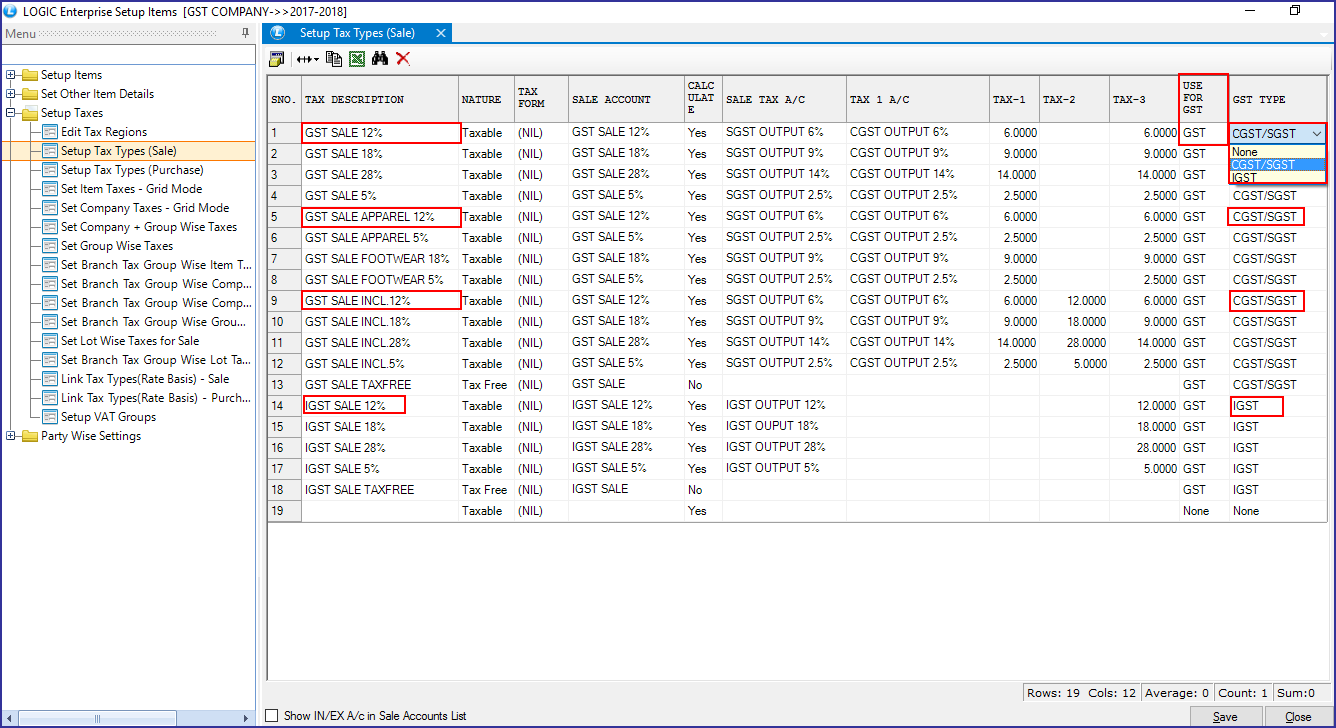Select the GST SALE APPAREL 12% cell
Screen dimensions: 1336x728
(379, 217)
